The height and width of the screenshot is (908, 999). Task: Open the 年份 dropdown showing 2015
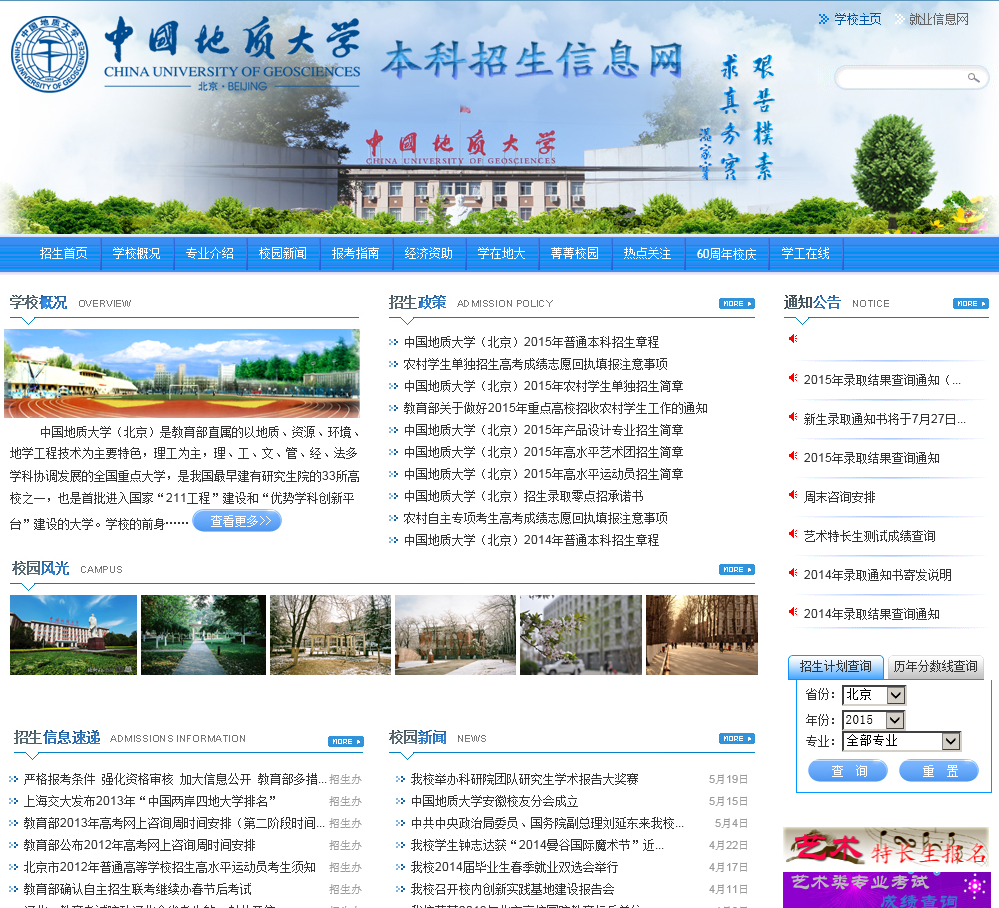click(873, 720)
